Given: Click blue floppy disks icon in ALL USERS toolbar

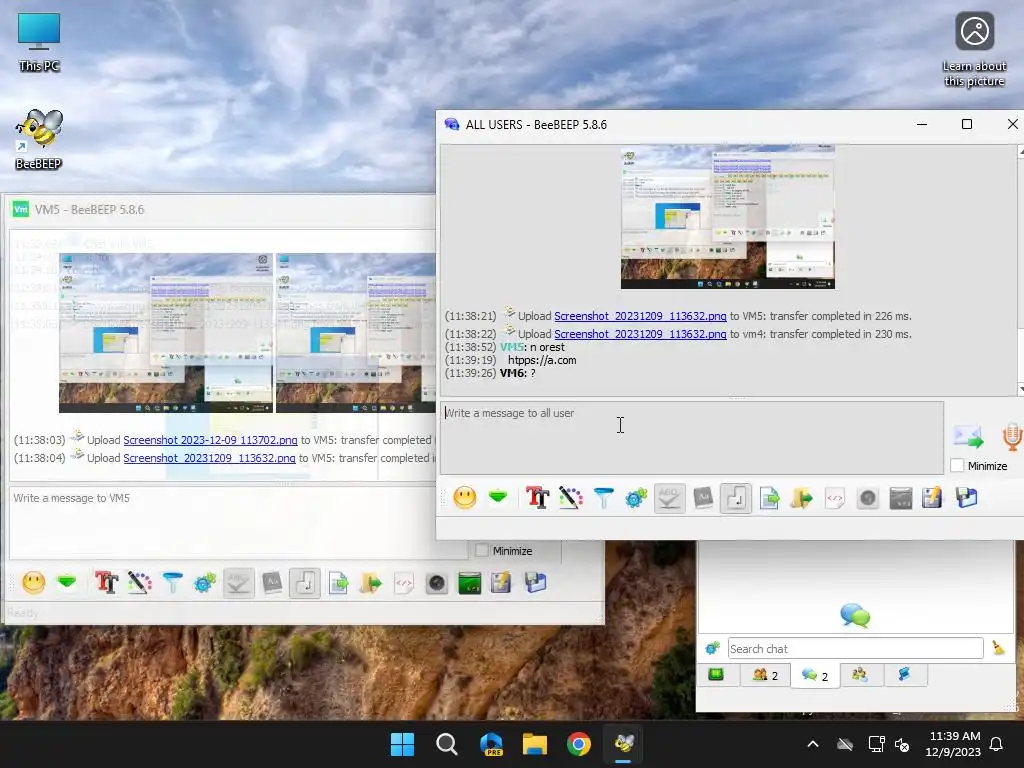Looking at the screenshot, I should [967, 498].
